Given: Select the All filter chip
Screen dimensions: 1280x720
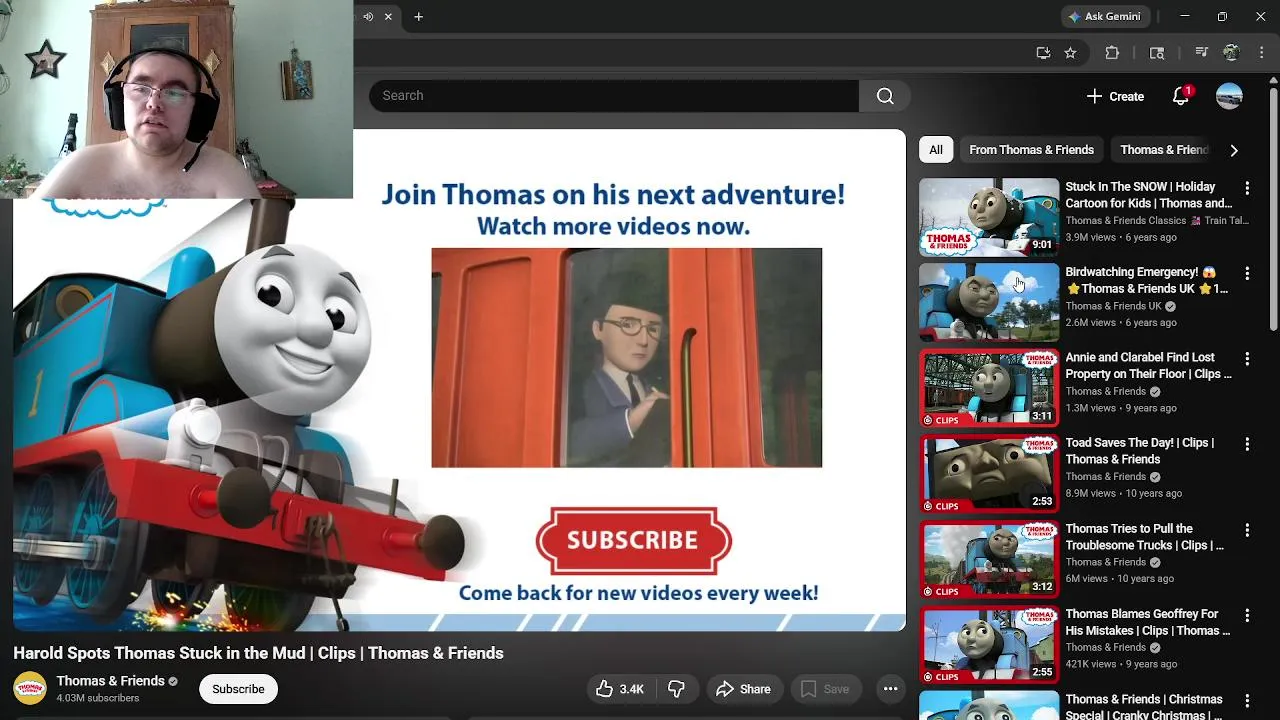Looking at the screenshot, I should (x=935, y=150).
